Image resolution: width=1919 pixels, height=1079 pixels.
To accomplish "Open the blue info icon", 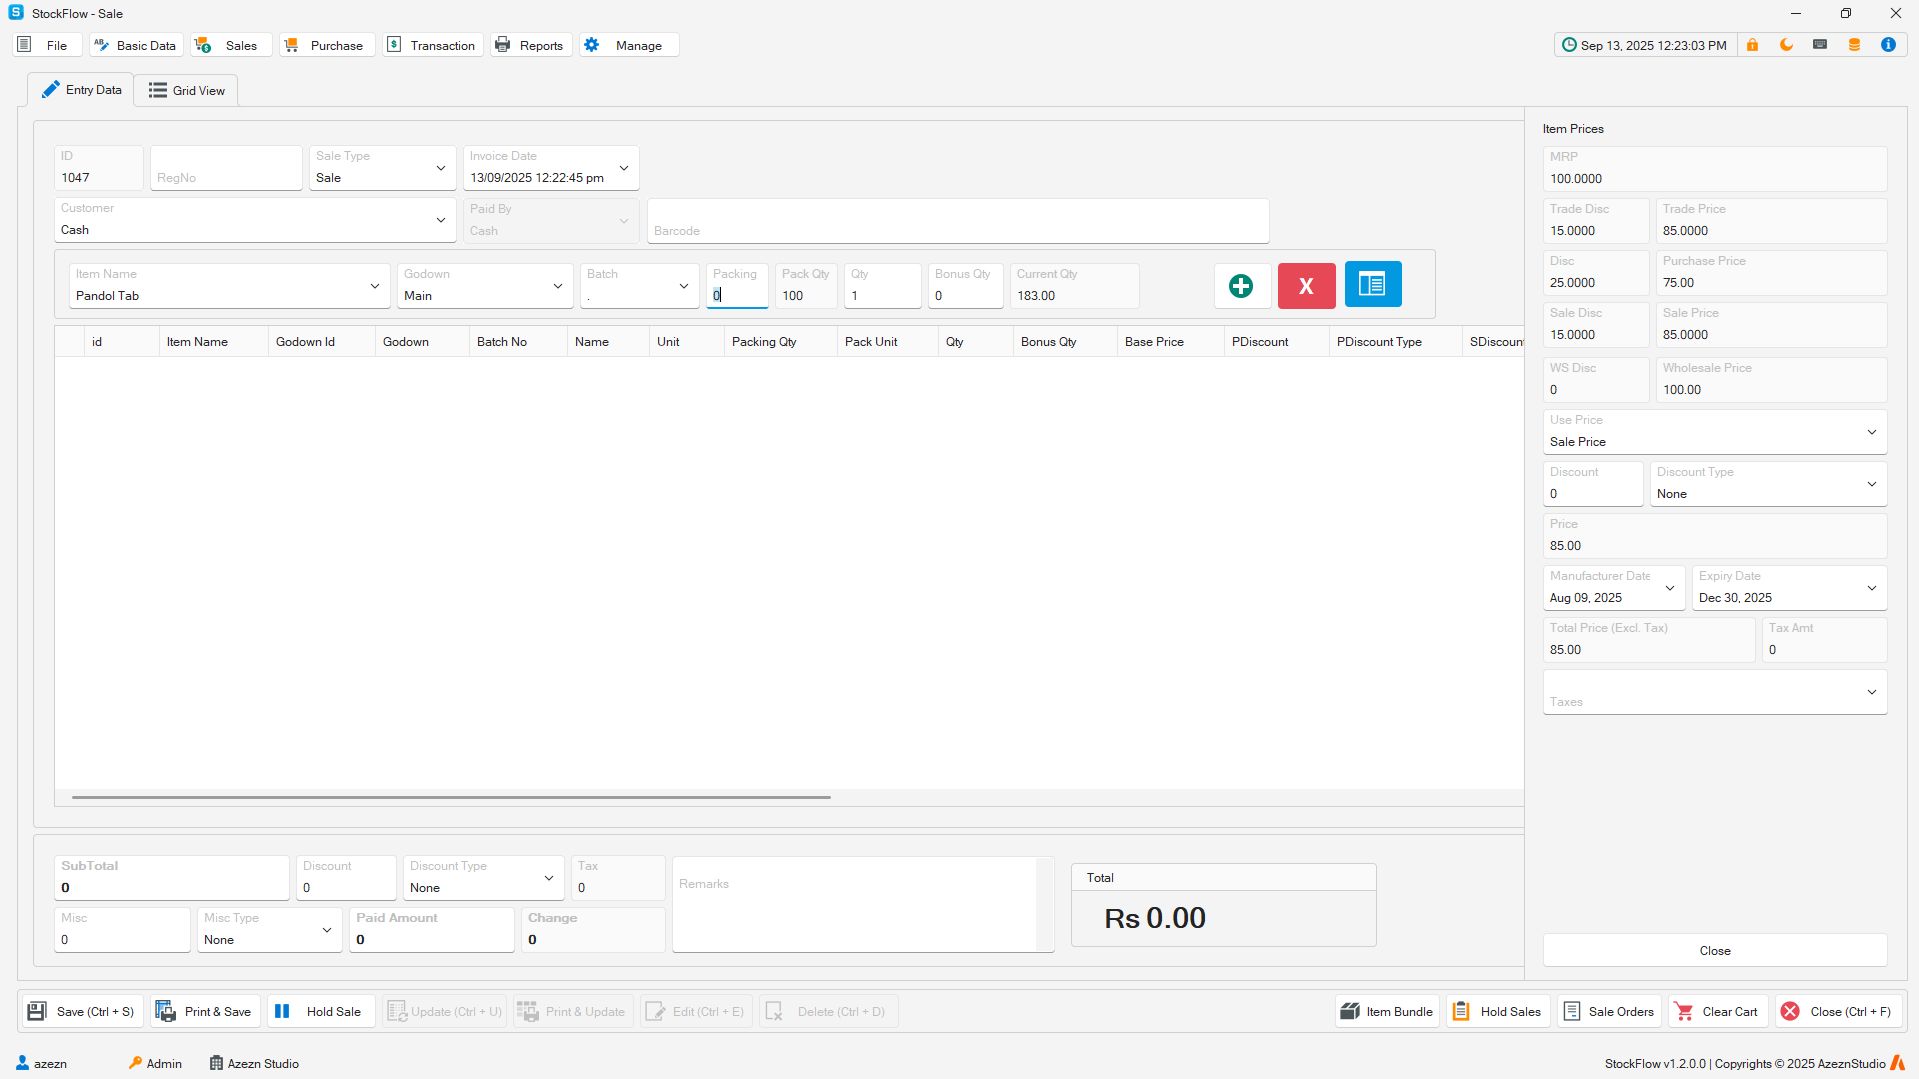I will pyautogui.click(x=1888, y=45).
